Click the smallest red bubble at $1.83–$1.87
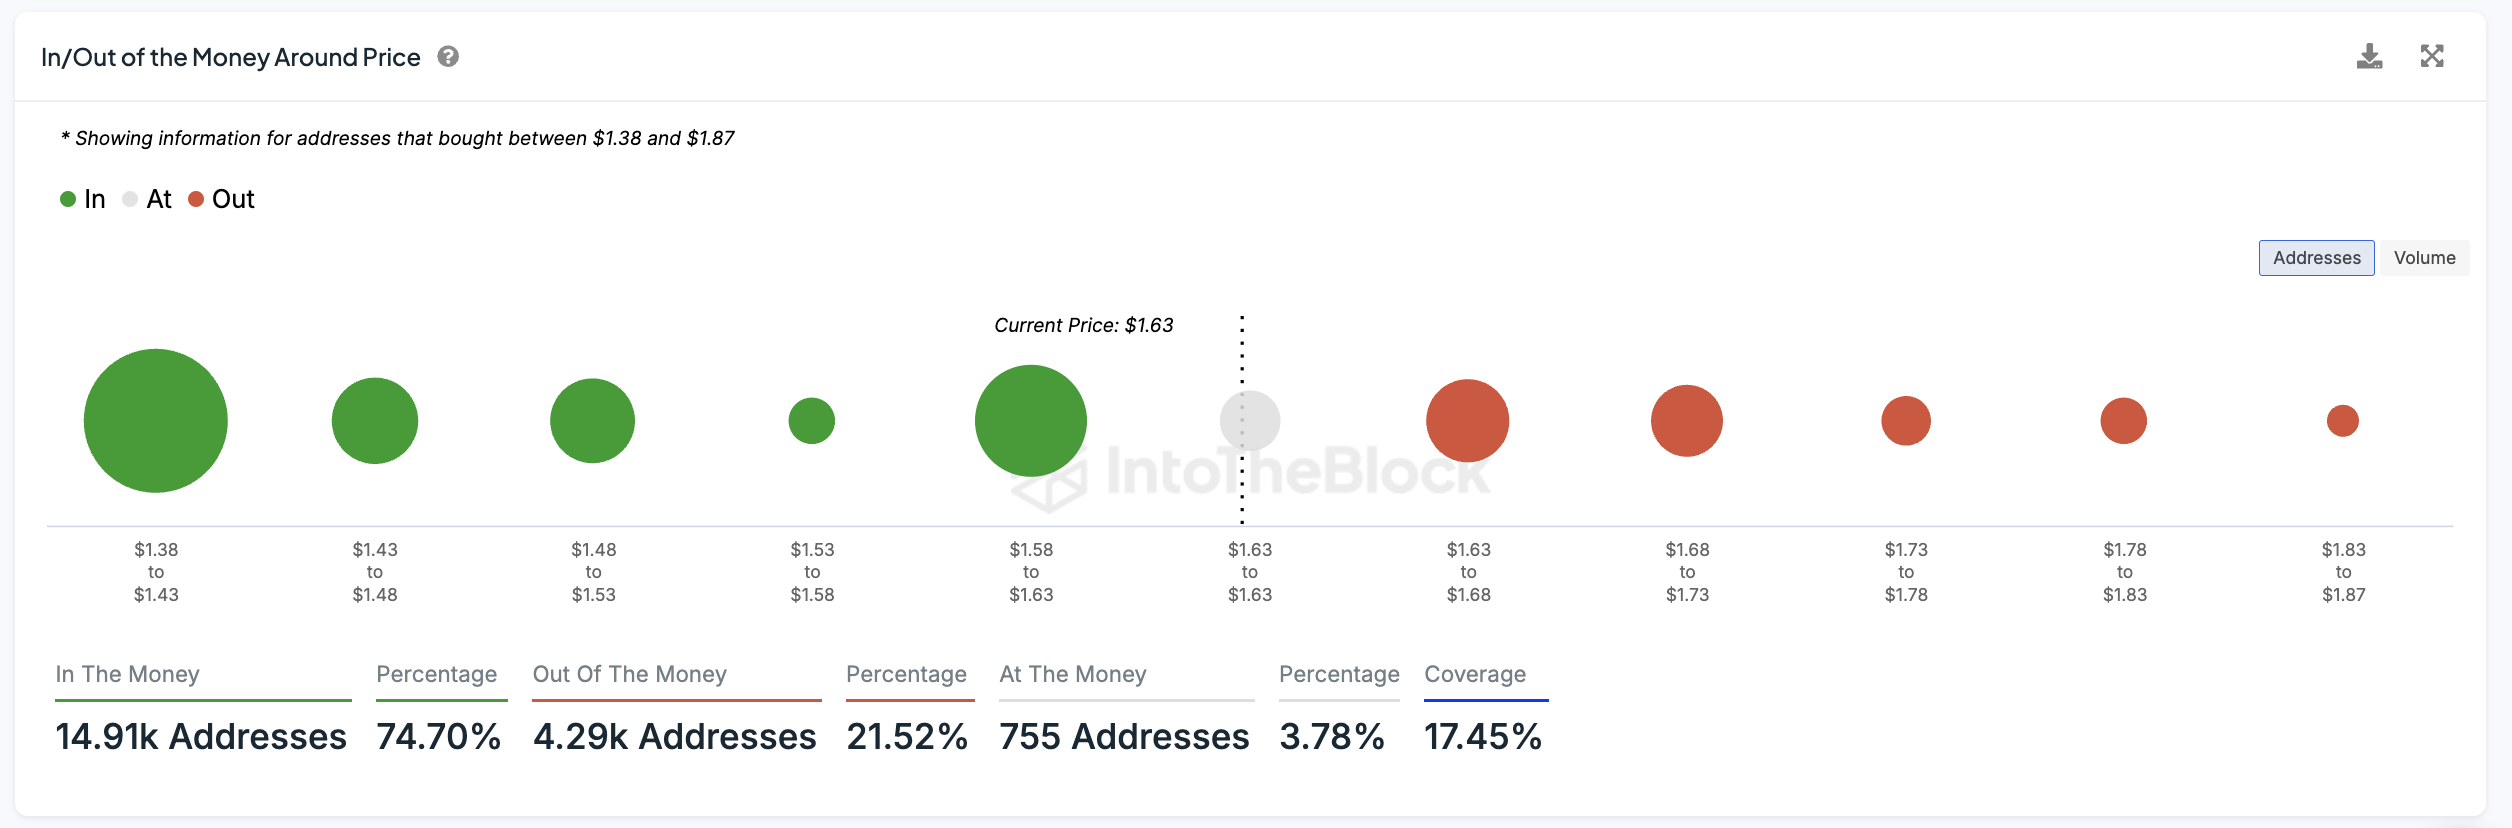2512x828 pixels. (2343, 421)
